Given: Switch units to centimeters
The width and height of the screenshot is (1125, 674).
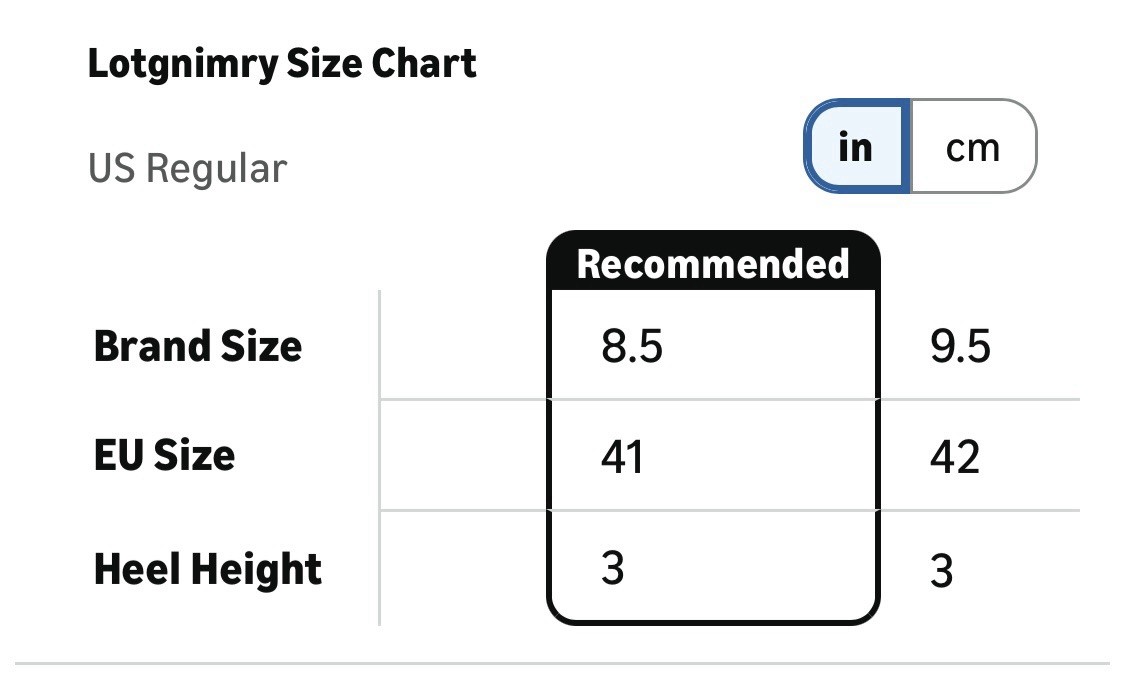Looking at the screenshot, I should coord(972,147).
